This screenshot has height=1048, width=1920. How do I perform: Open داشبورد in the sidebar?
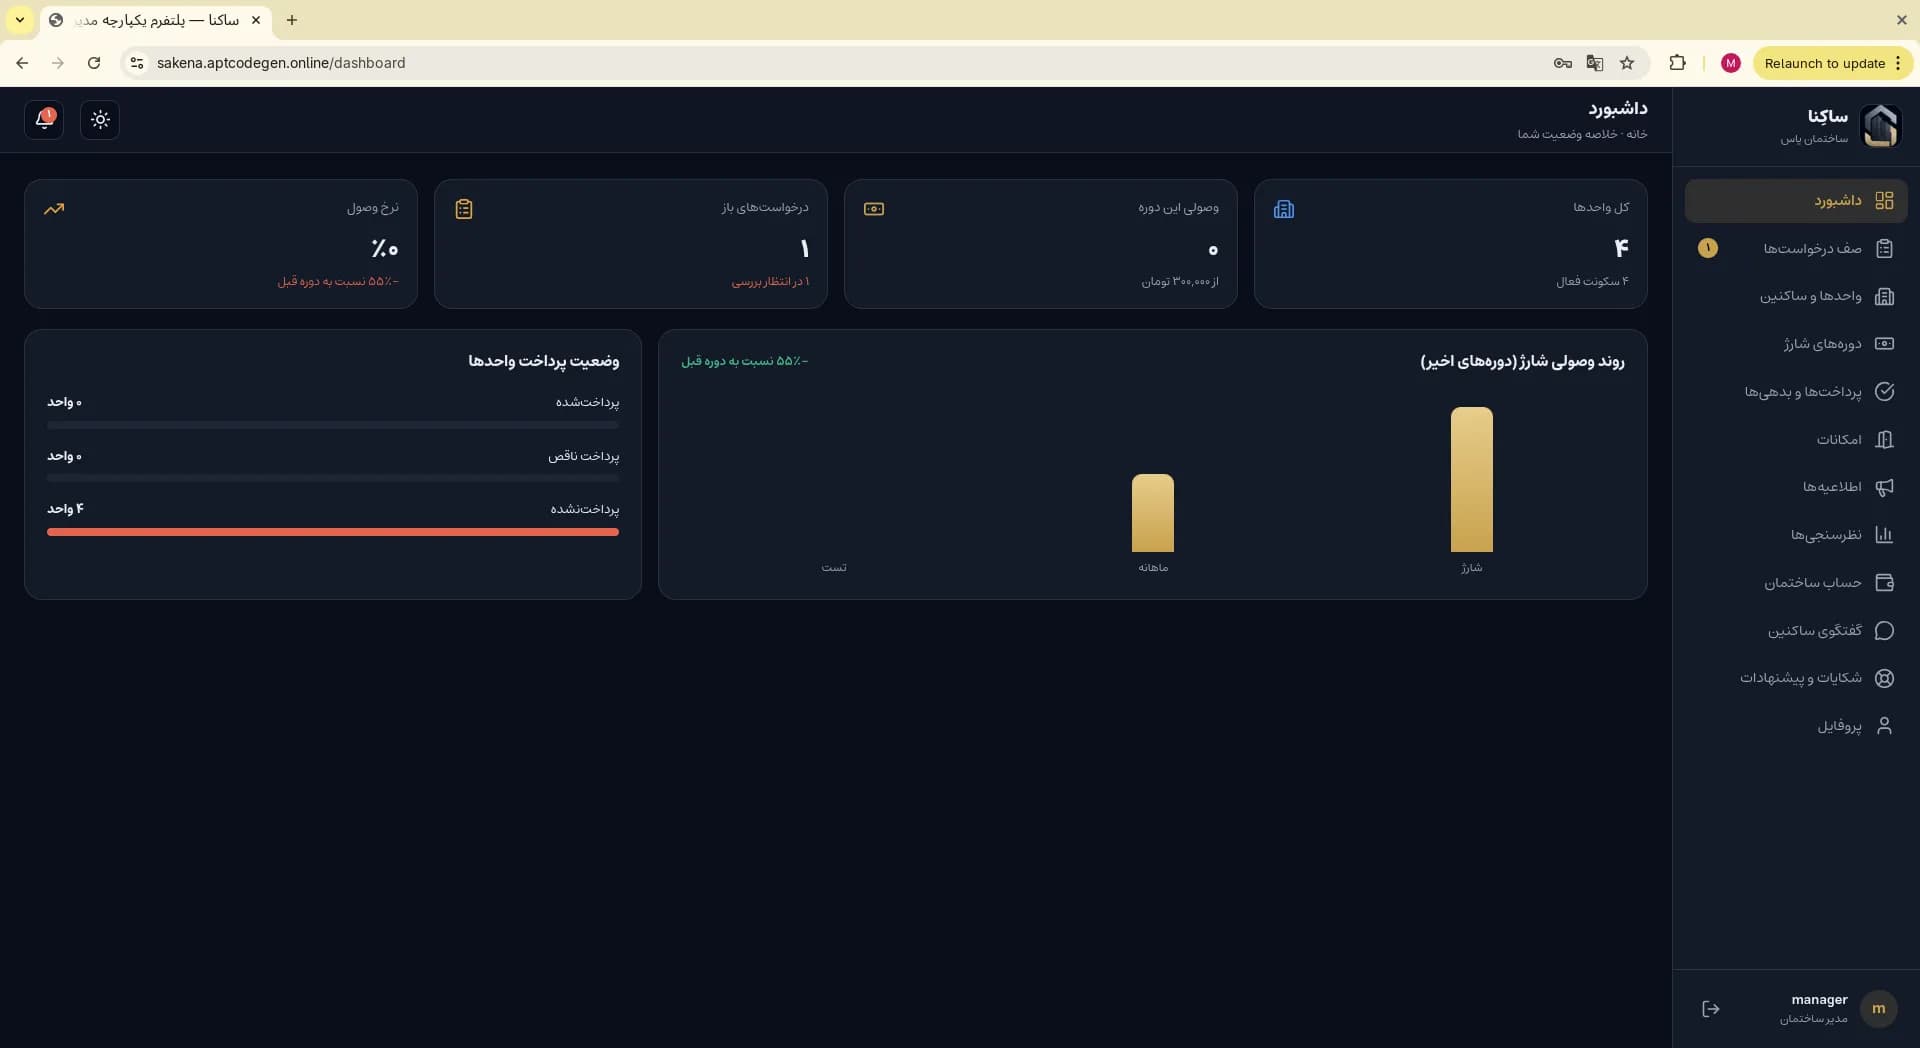pyautogui.click(x=1796, y=201)
